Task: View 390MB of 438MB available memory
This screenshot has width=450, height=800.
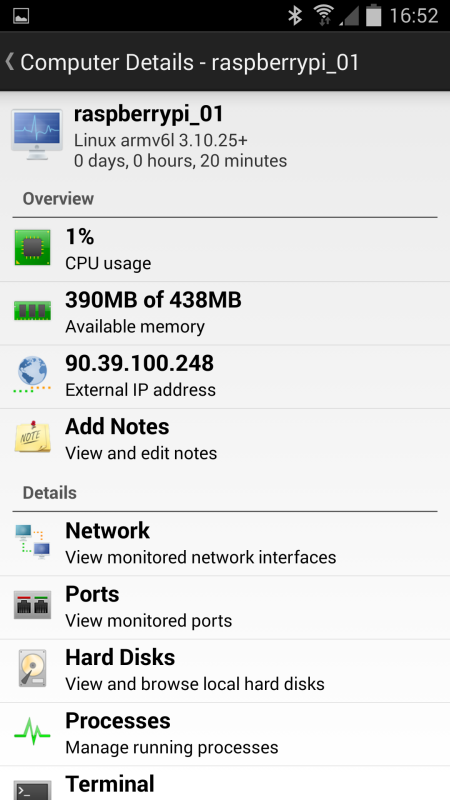Action: pos(225,313)
